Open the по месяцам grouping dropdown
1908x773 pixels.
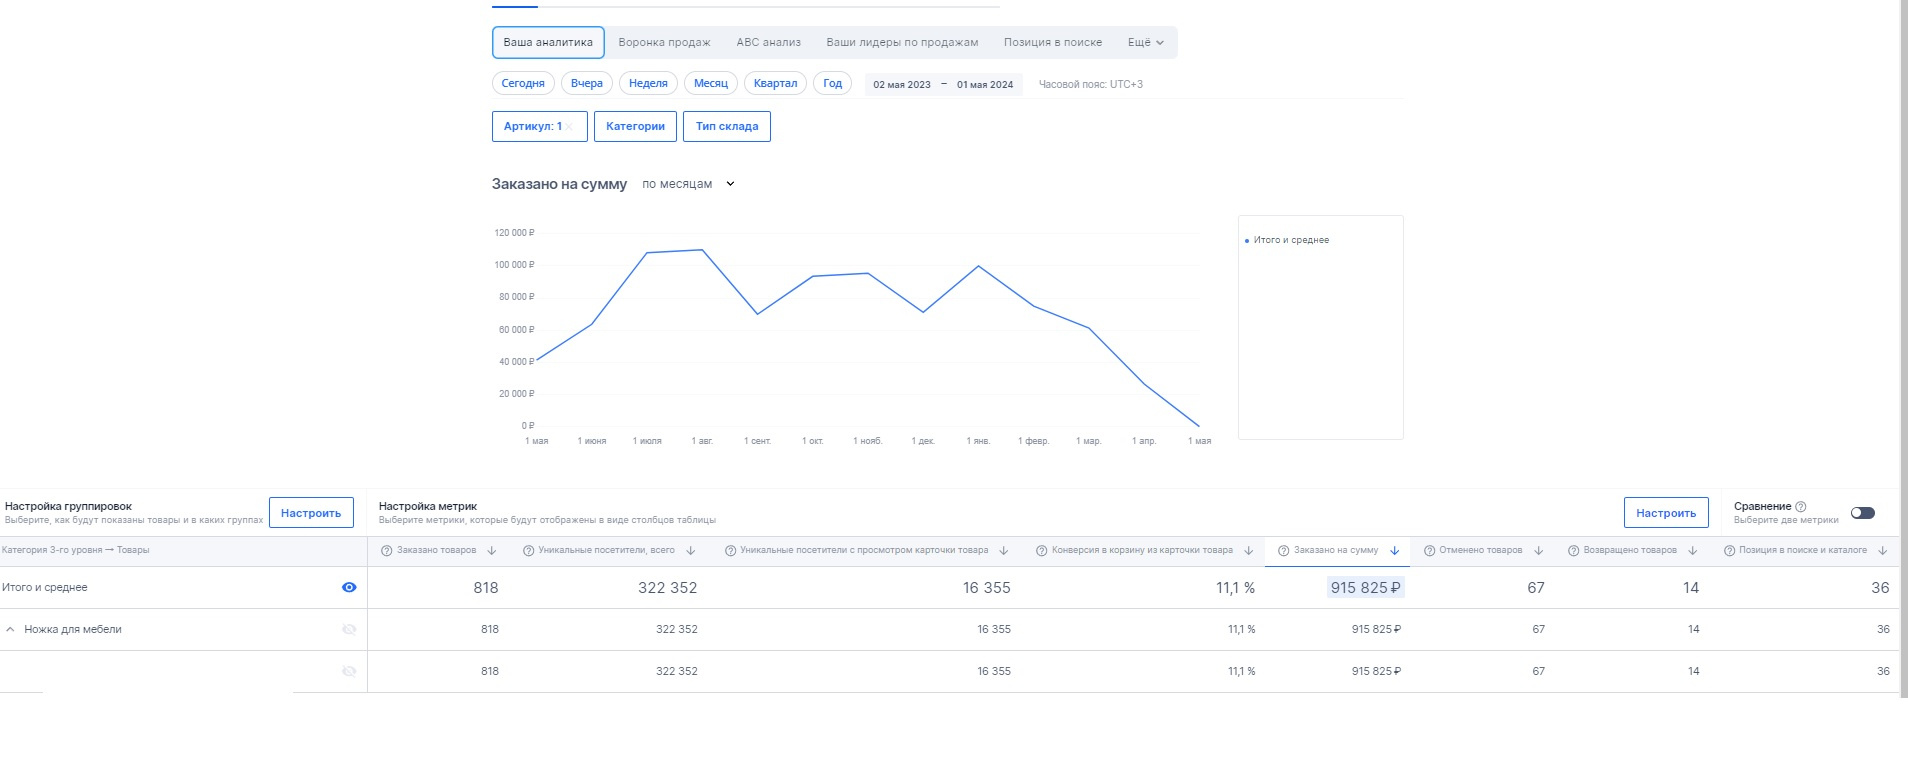tap(688, 184)
